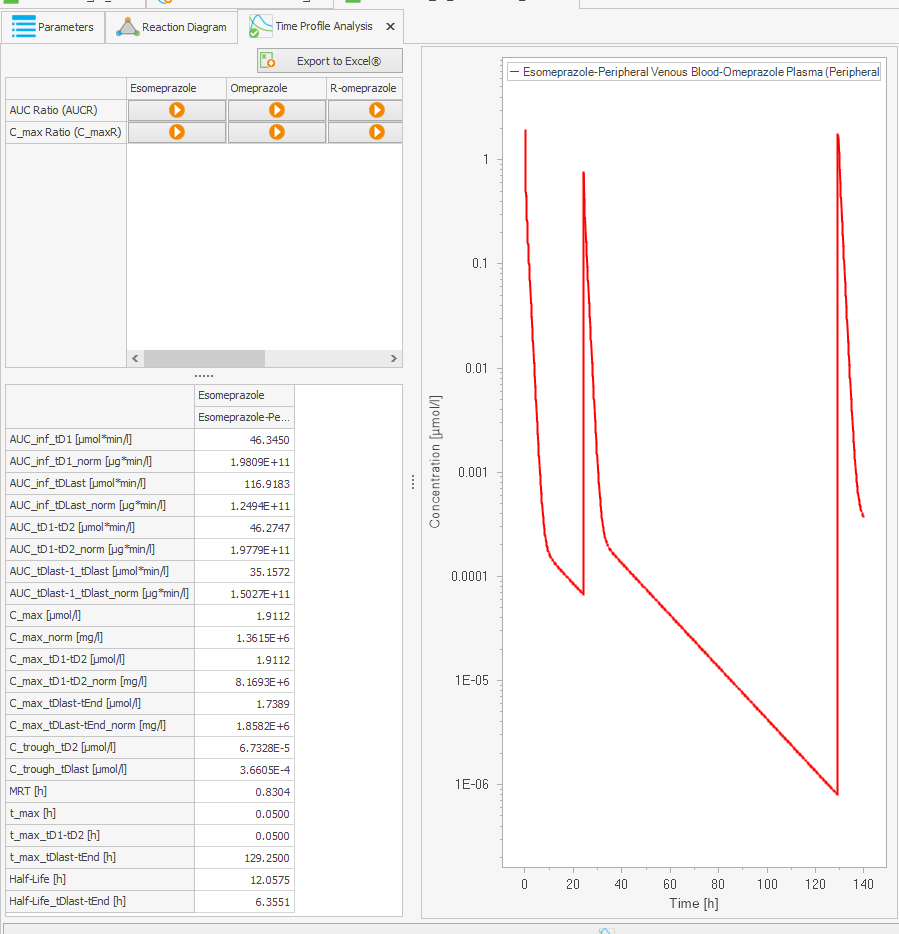Select the C_trough_tDlast value 3.6605E-4
The width and height of the screenshot is (899, 934).
point(244,770)
